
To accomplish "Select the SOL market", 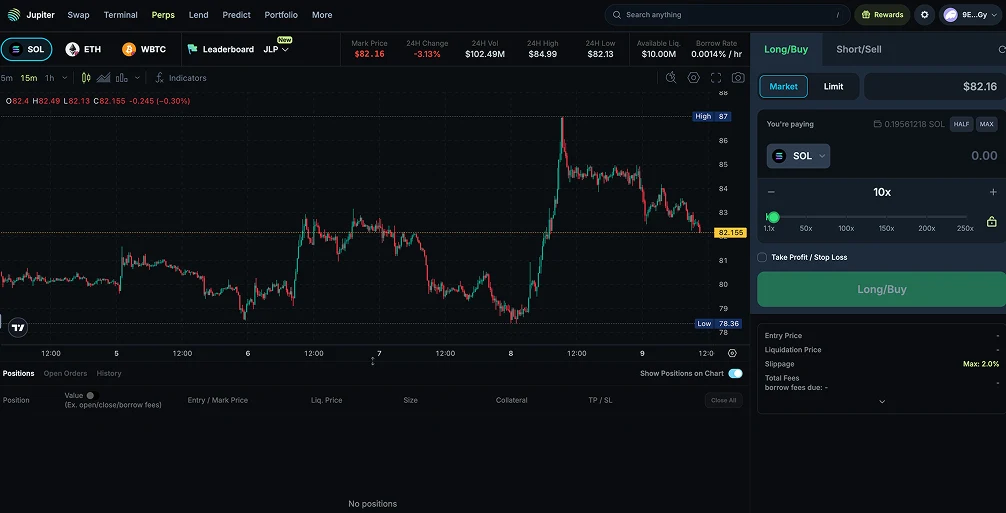I will [x=27, y=49].
